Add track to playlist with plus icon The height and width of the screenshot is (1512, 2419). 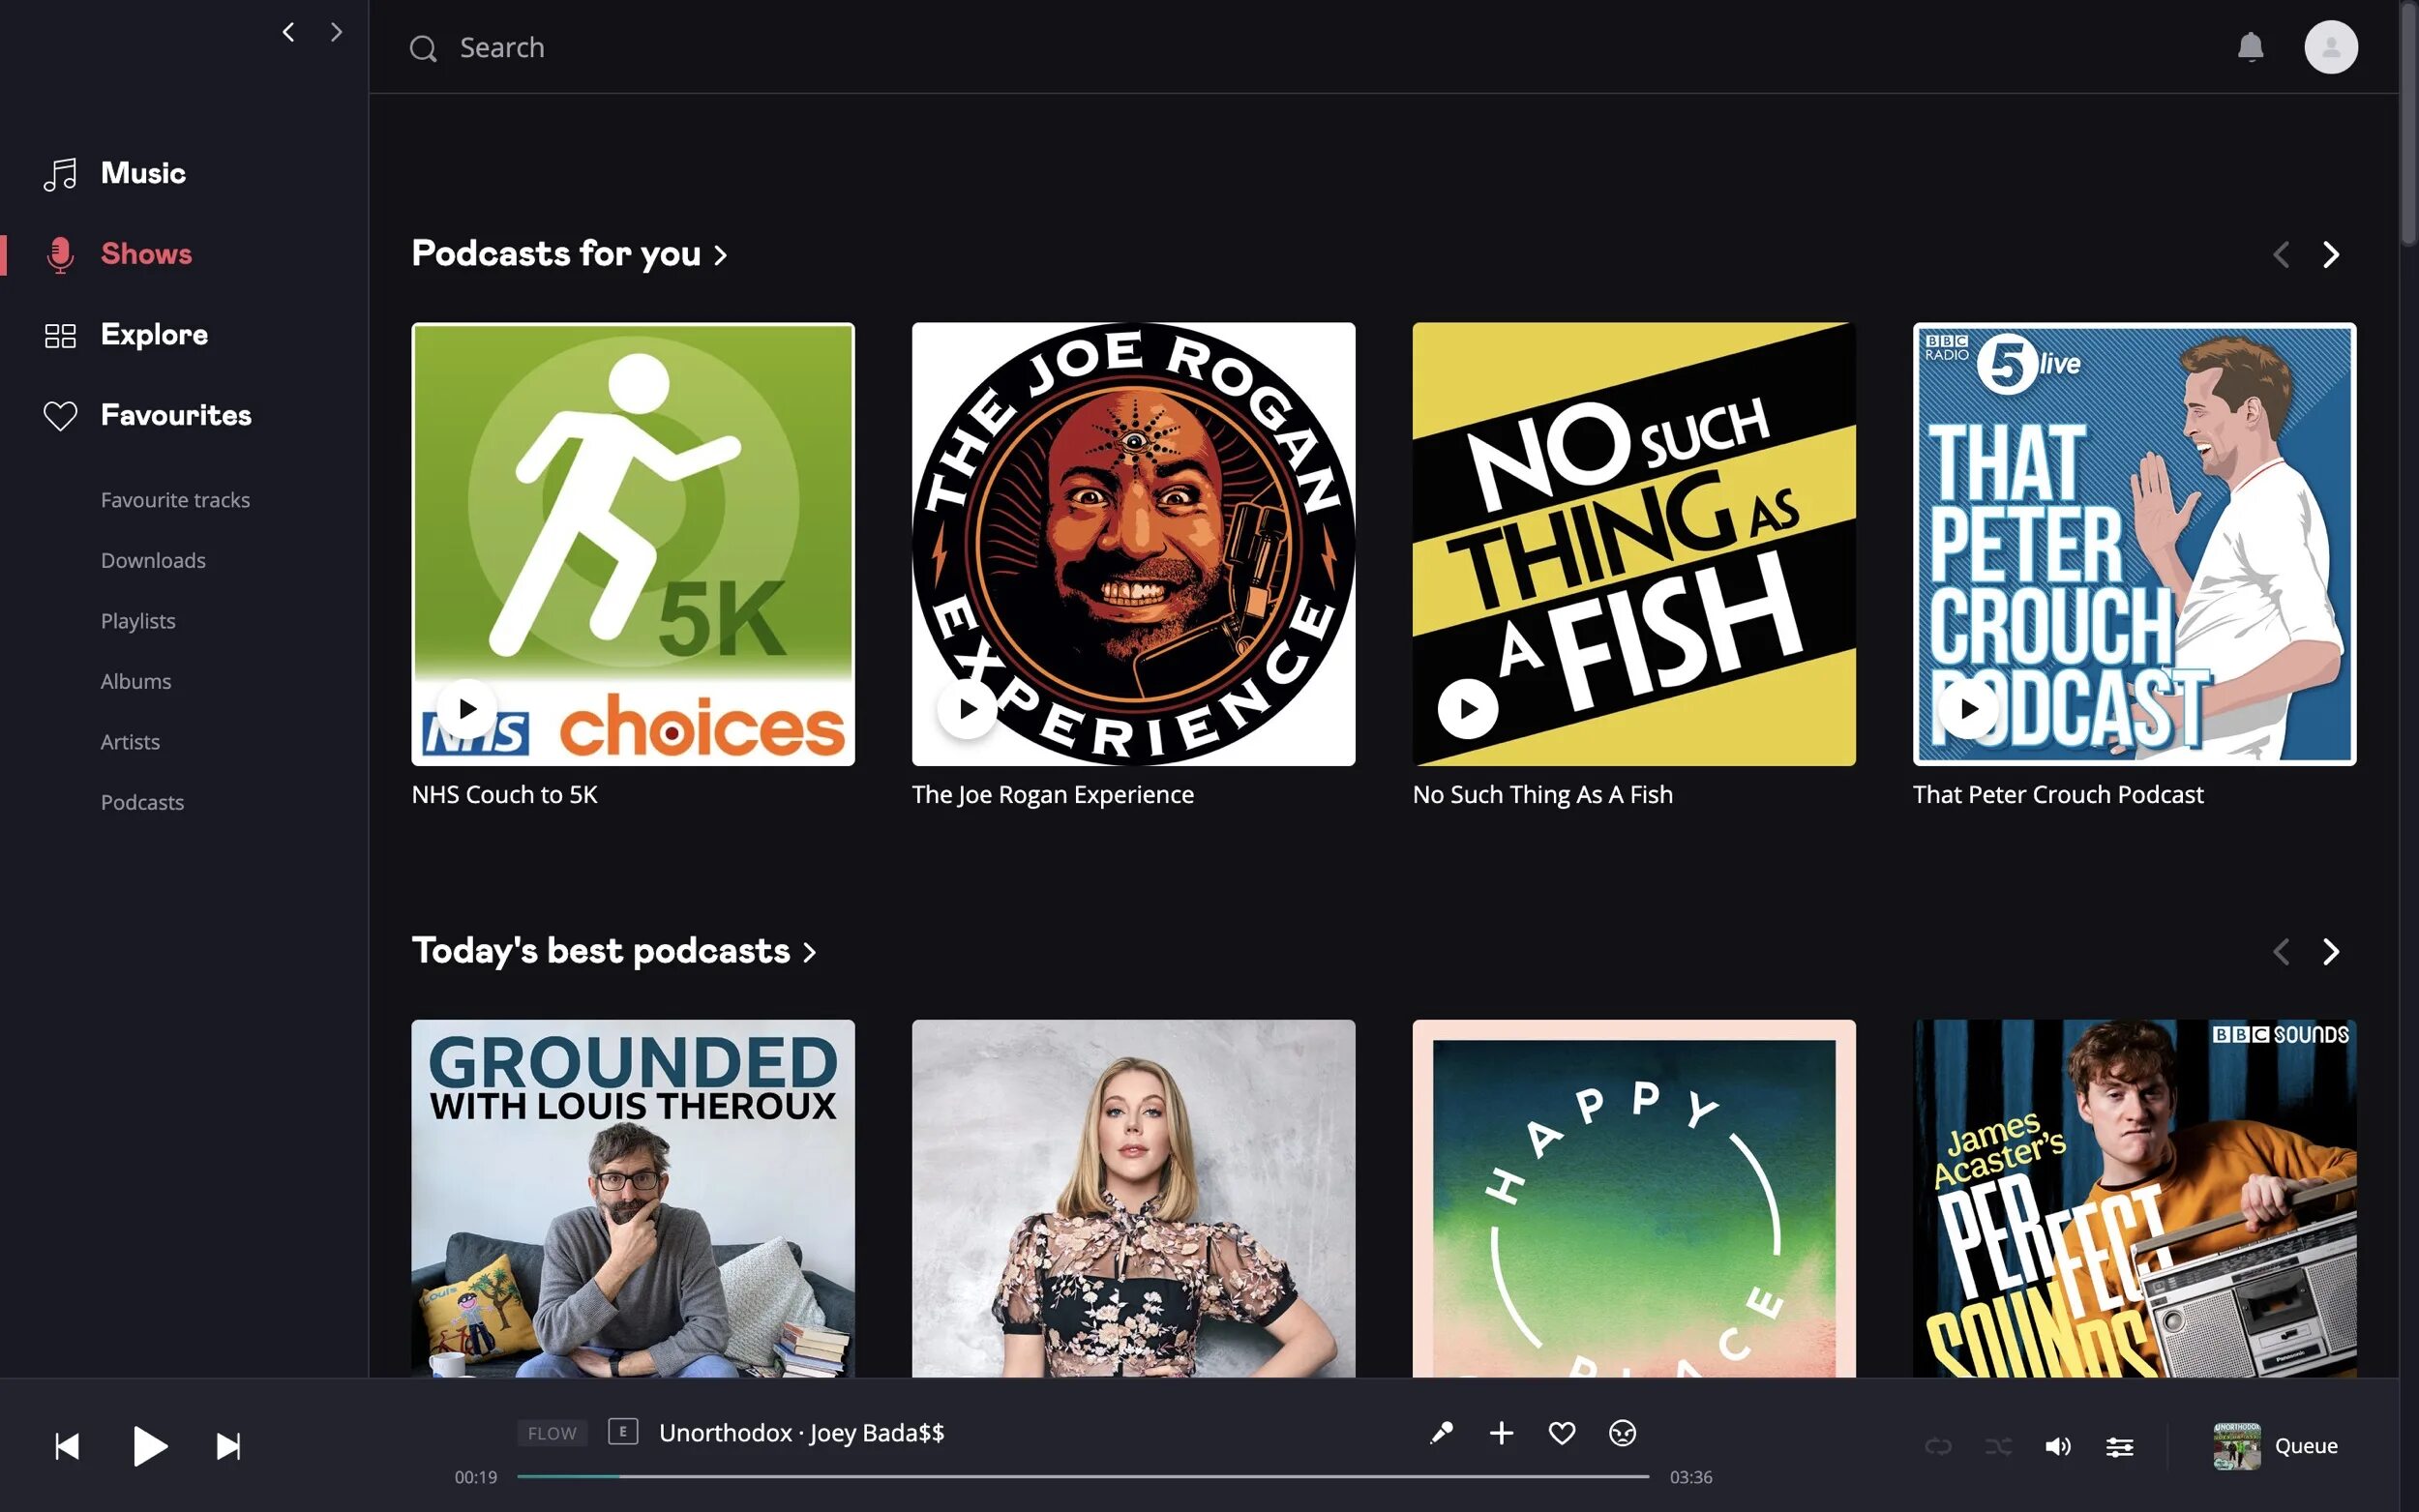click(x=1501, y=1433)
